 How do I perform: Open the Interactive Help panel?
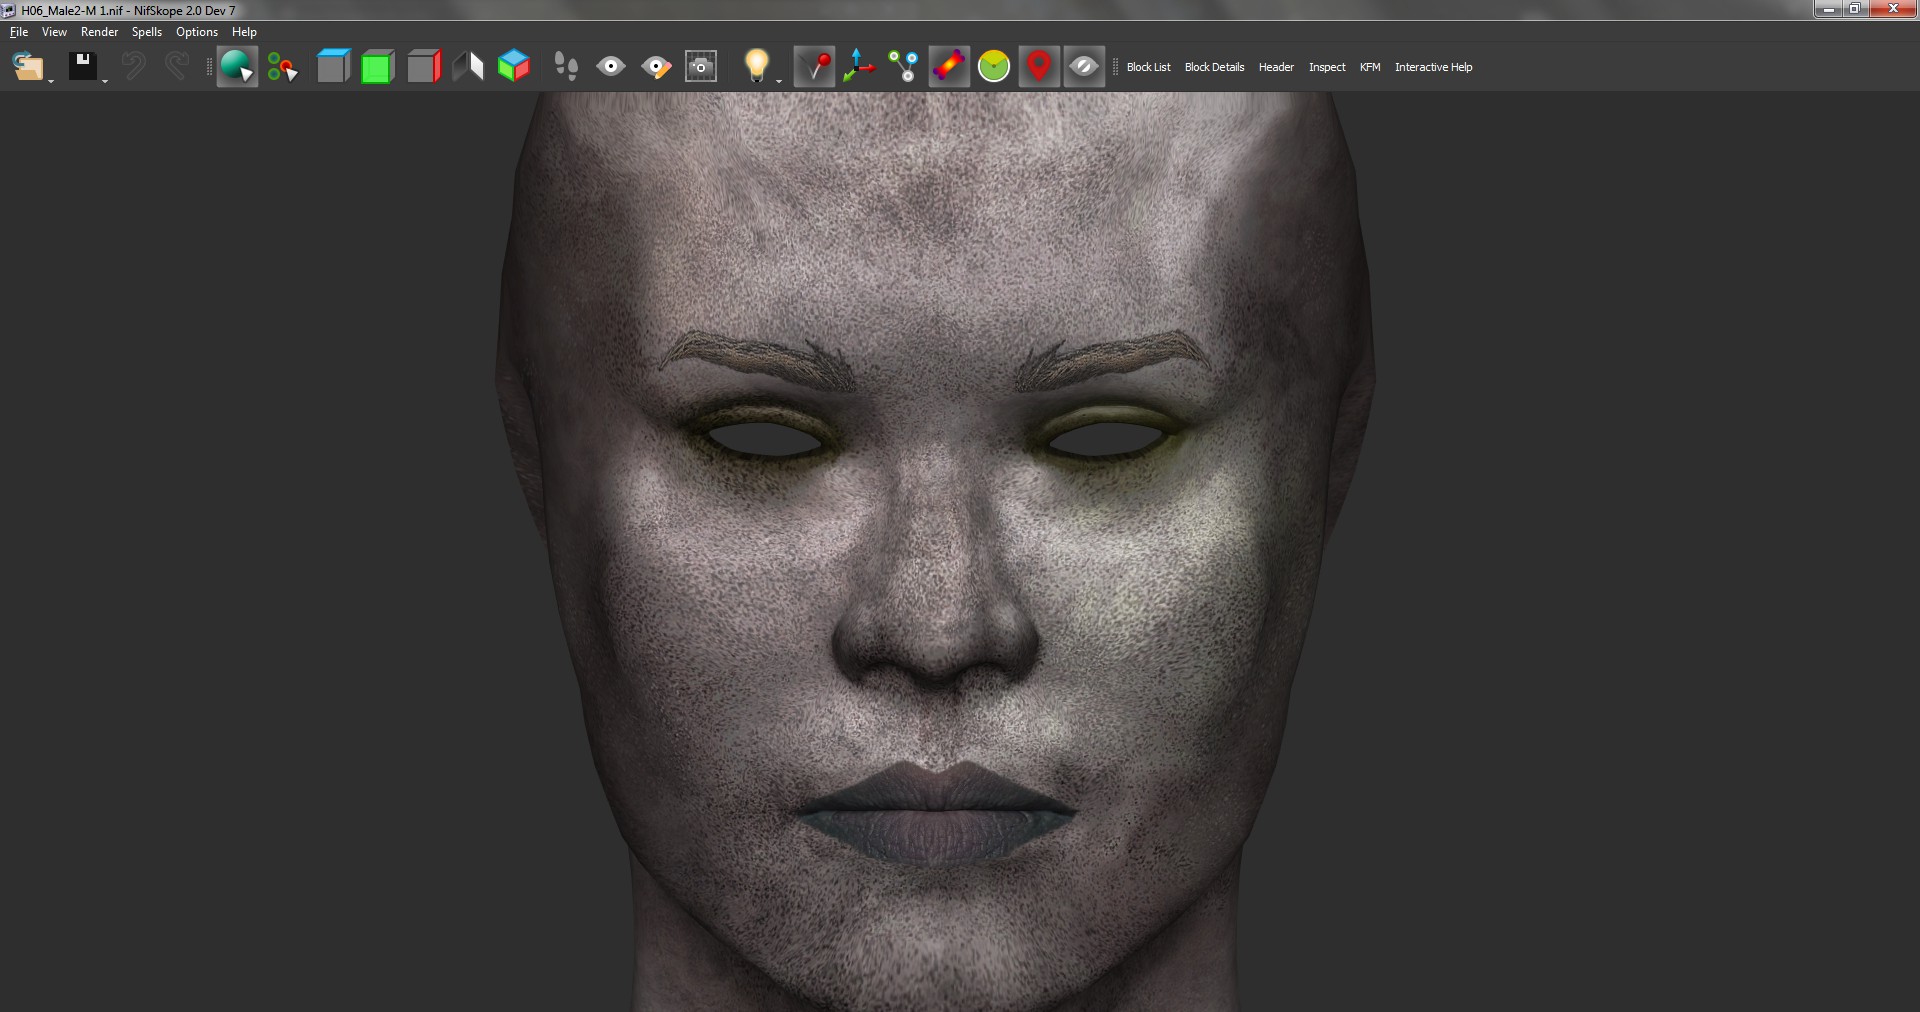coord(1433,67)
